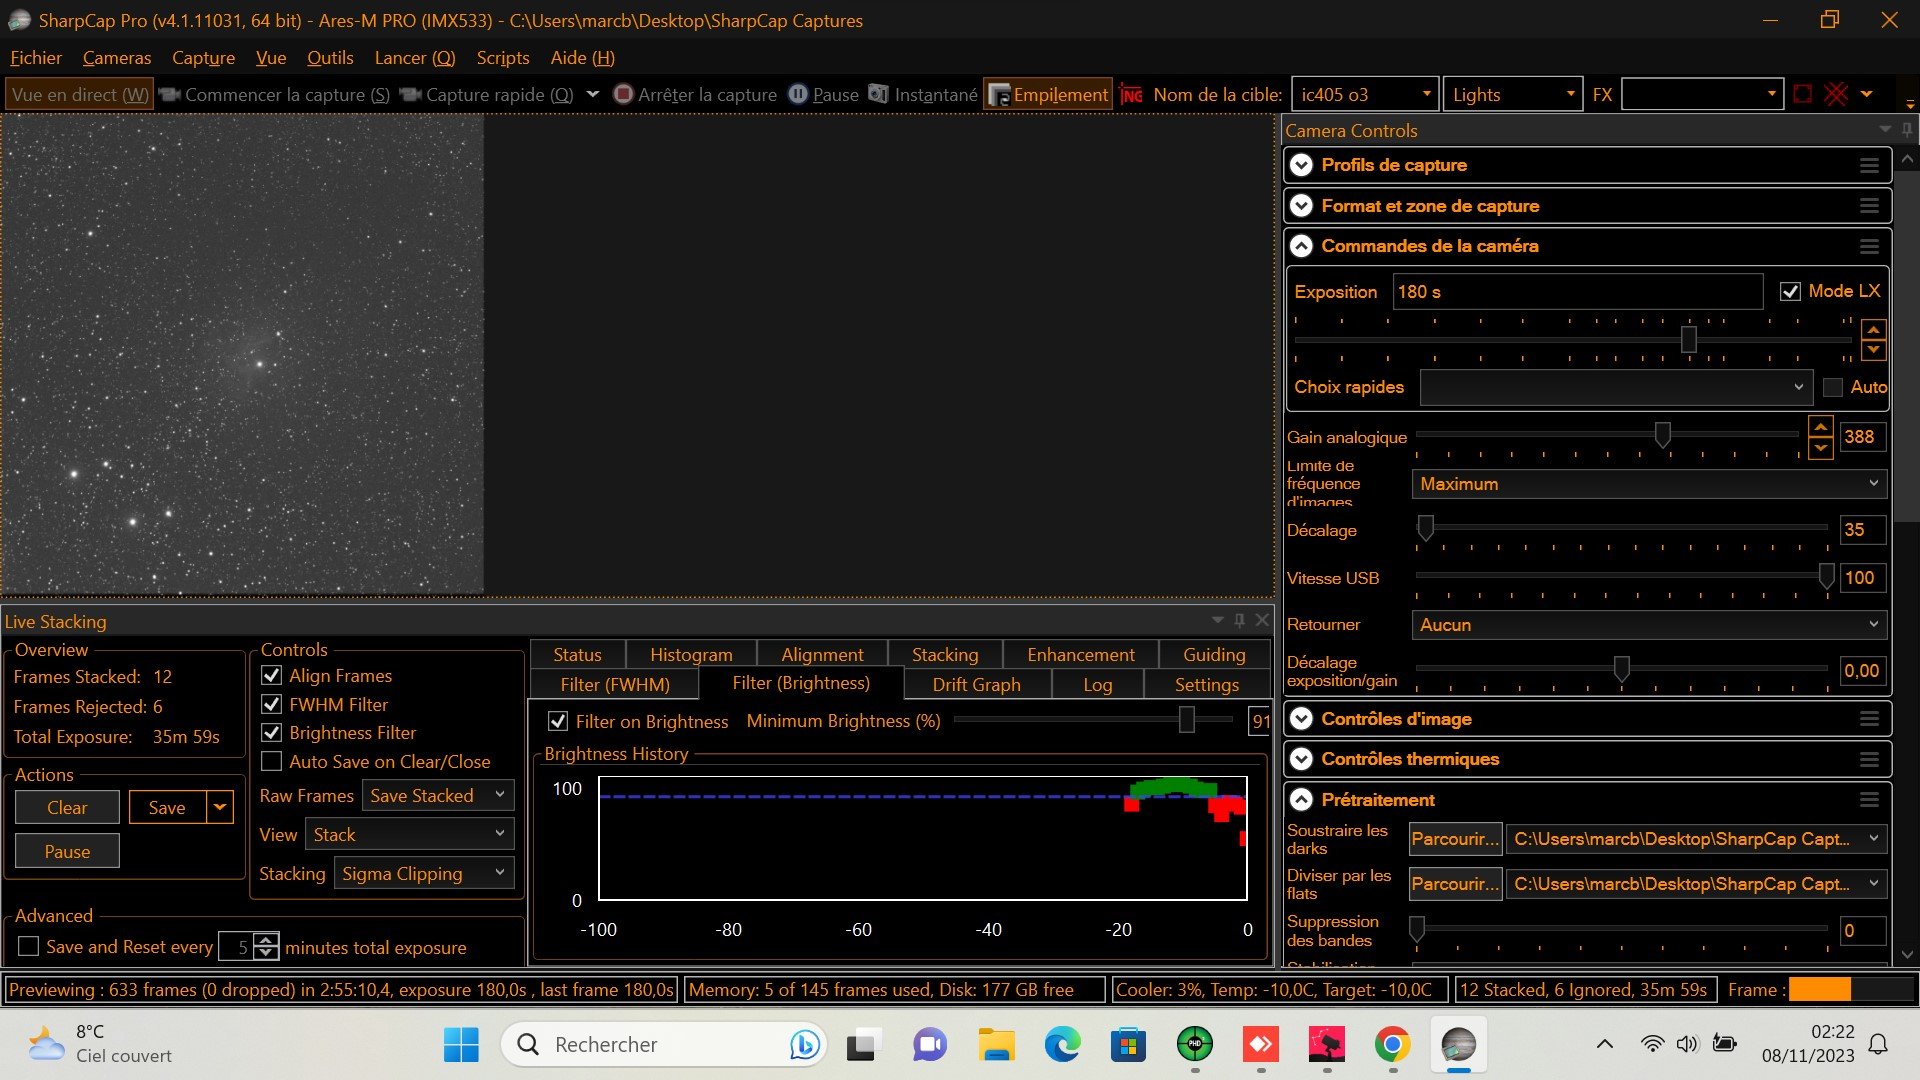Click the SharpCap taskbar icon
1920x1080 pixels.
(1458, 1045)
